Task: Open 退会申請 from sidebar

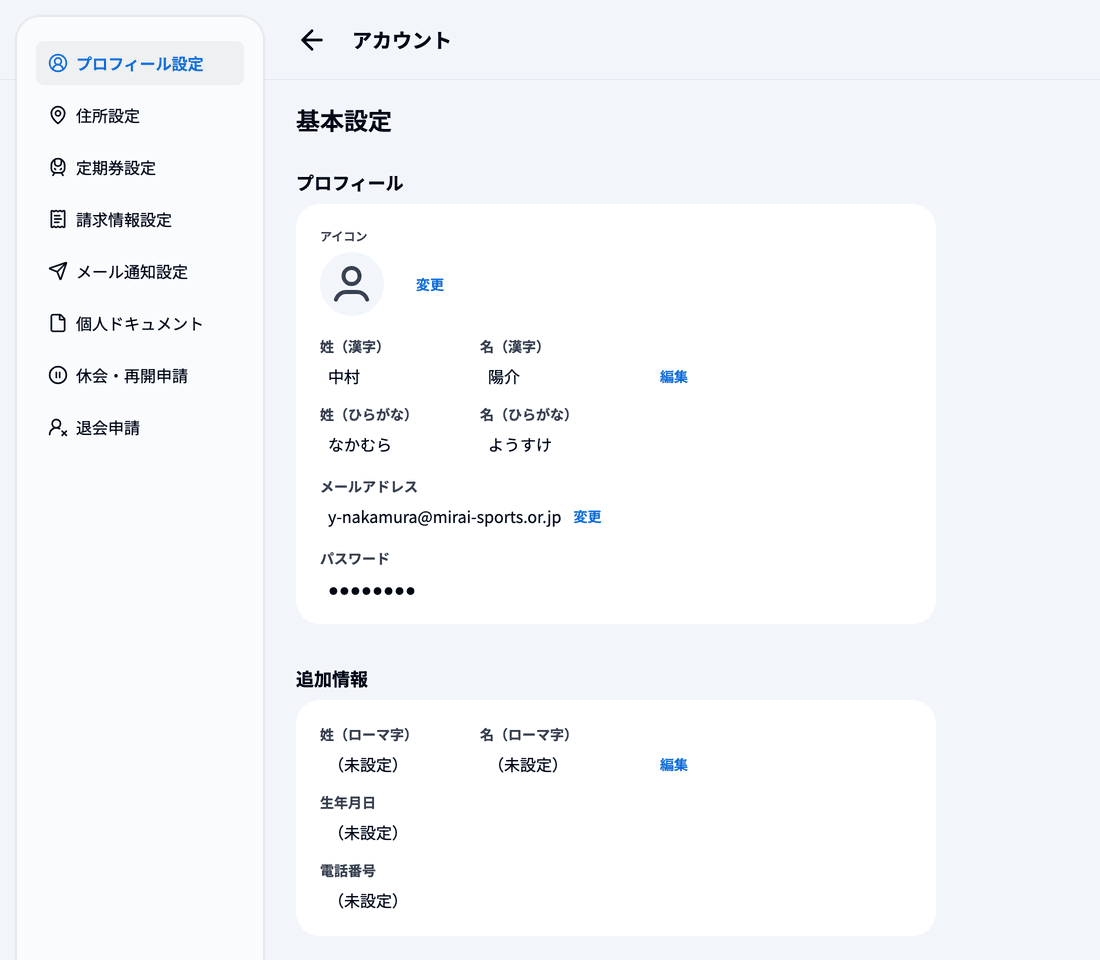Action: pyautogui.click(x=140, y=427)
